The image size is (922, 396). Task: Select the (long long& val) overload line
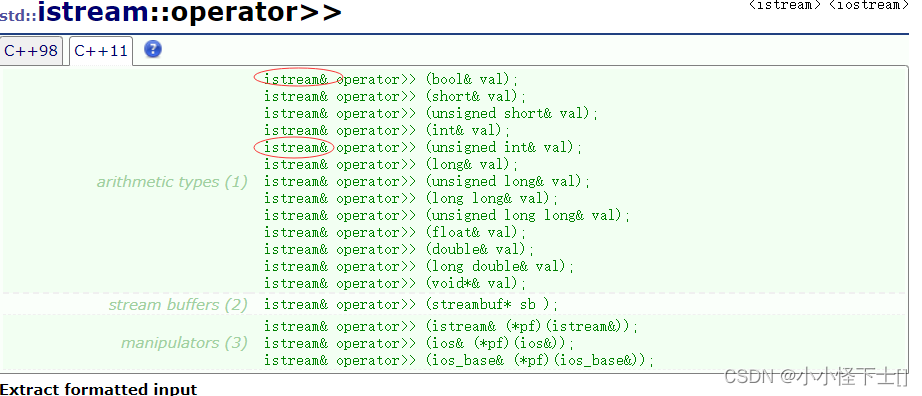(411, 198)
